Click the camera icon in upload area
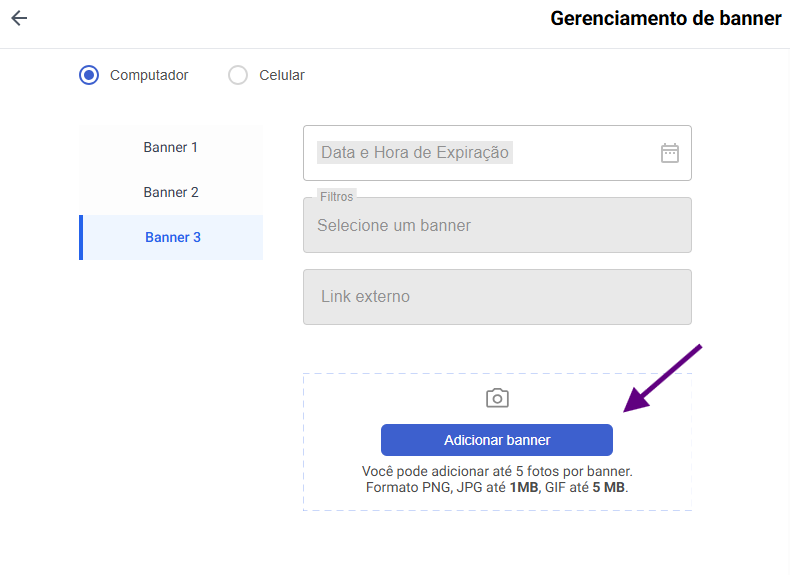 click(x=497, y=398)
